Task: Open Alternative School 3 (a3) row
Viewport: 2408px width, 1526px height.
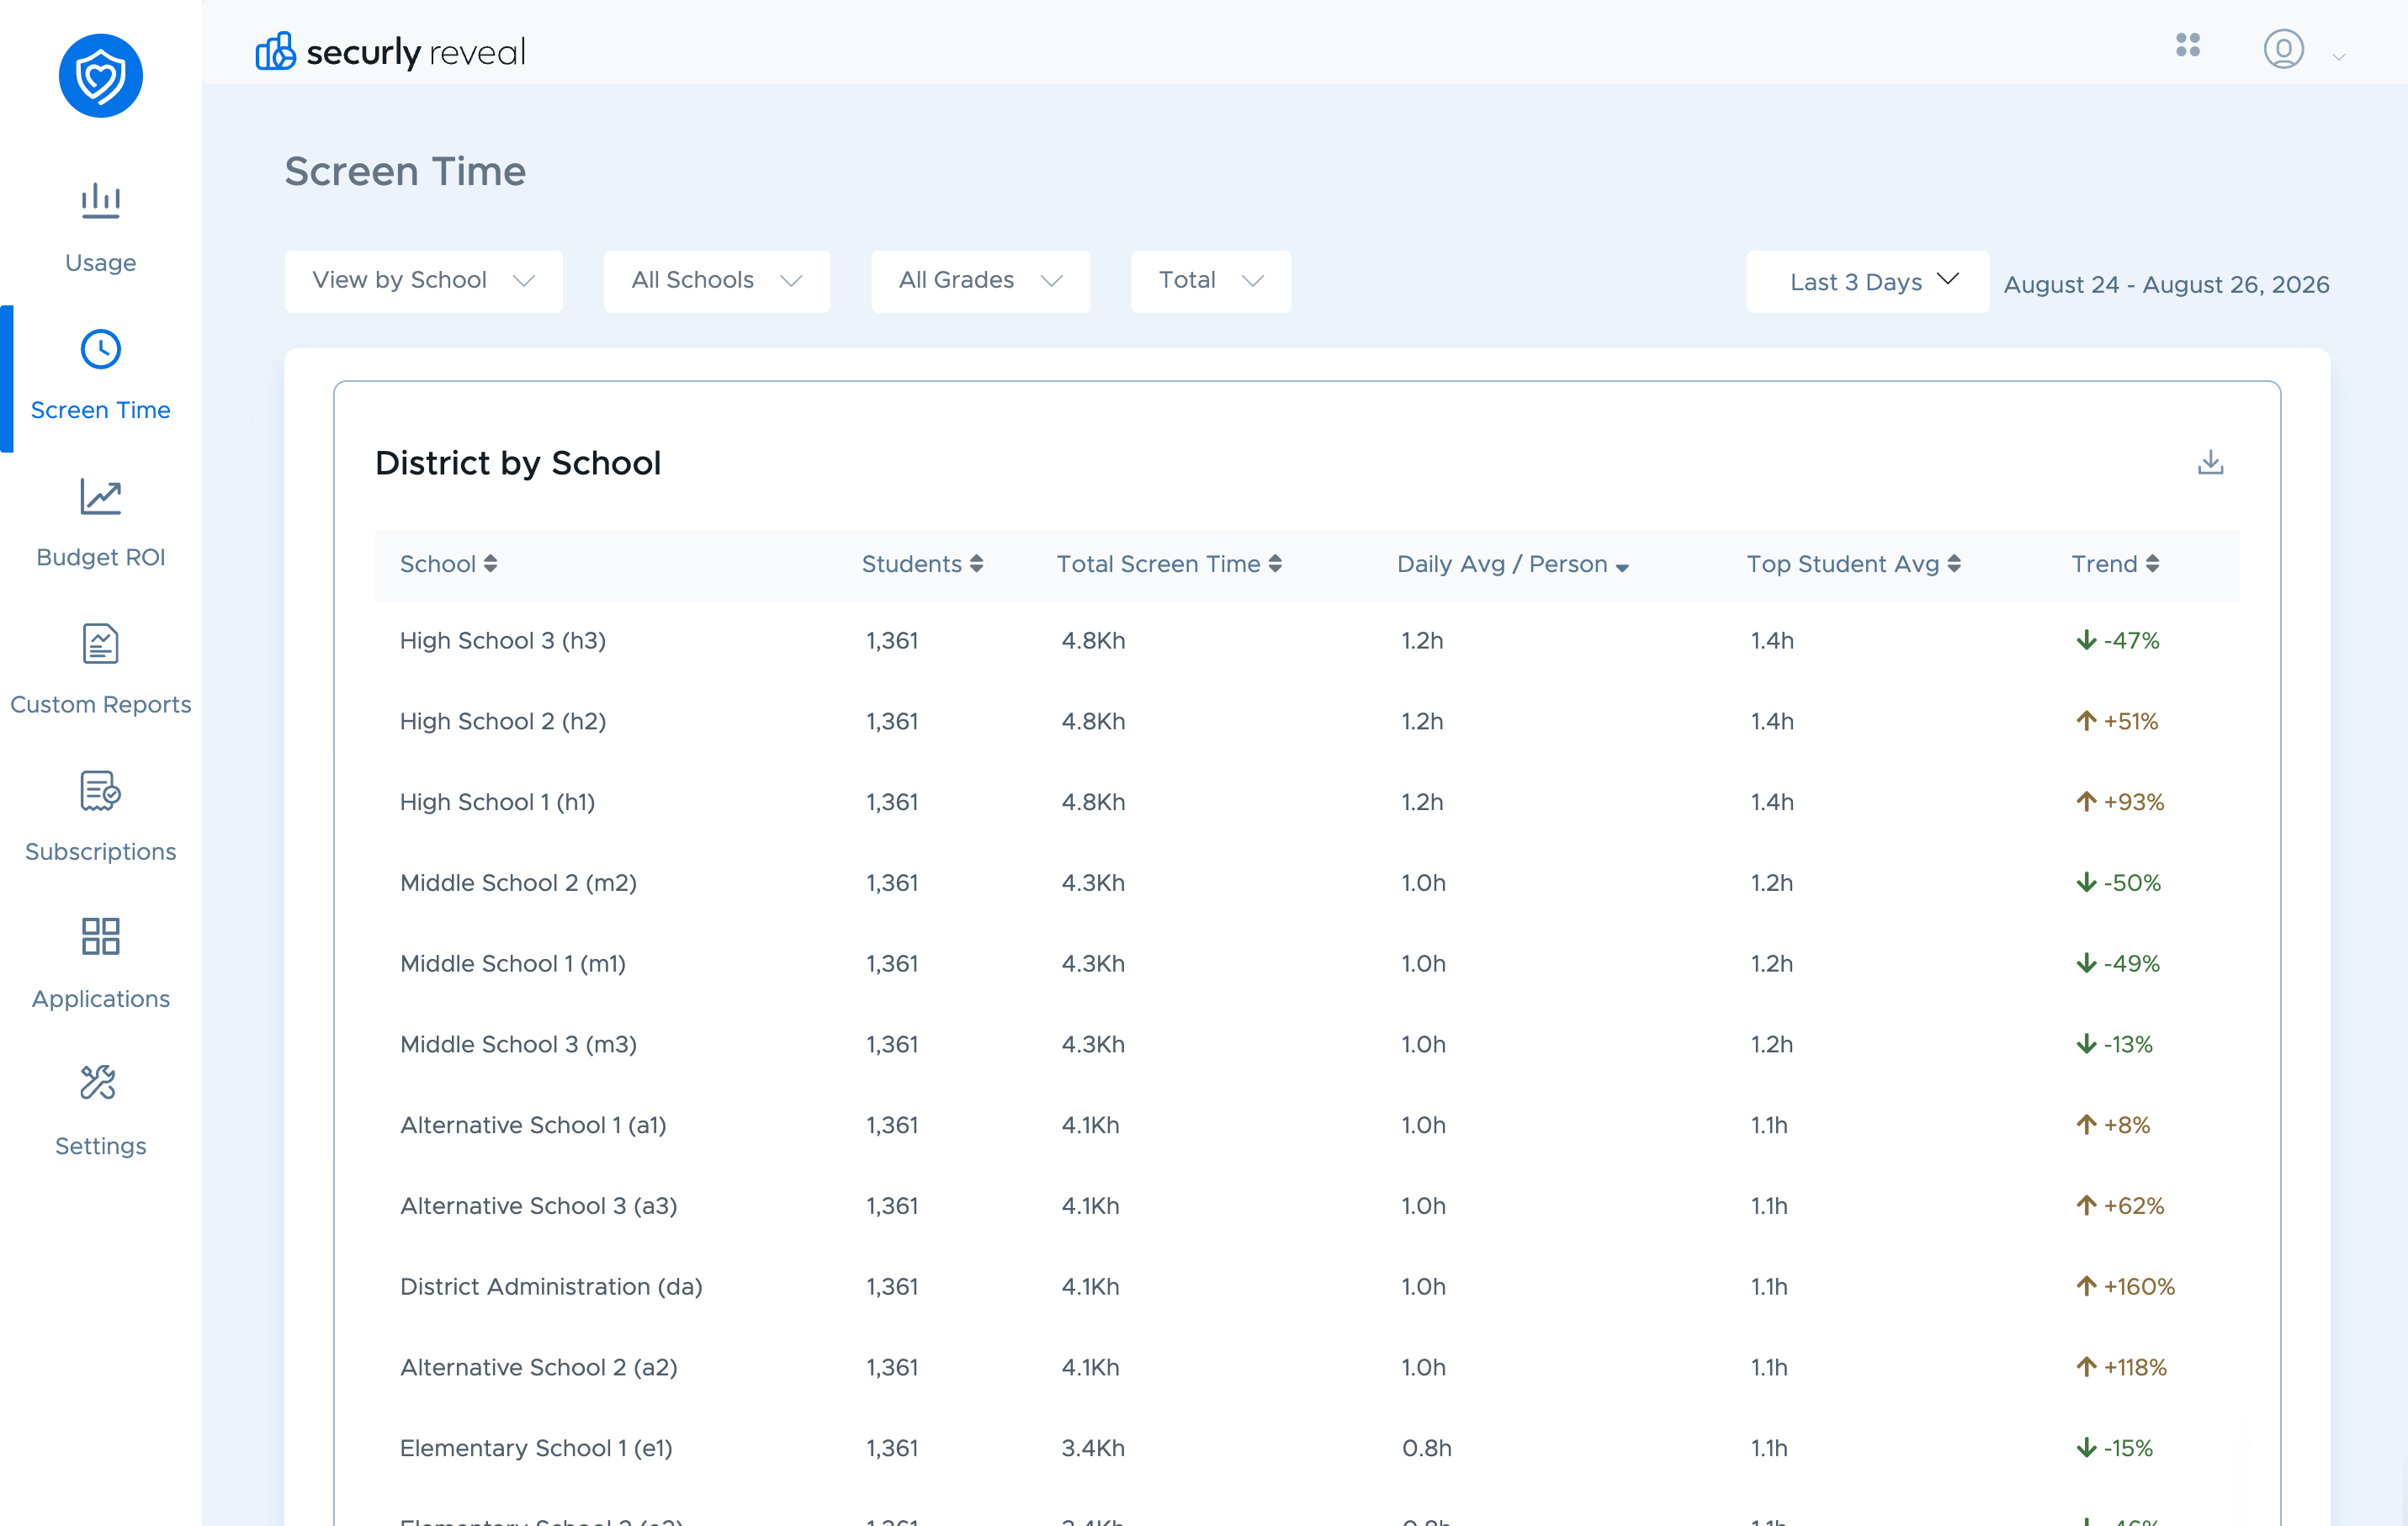Action: point(1307,1206)
